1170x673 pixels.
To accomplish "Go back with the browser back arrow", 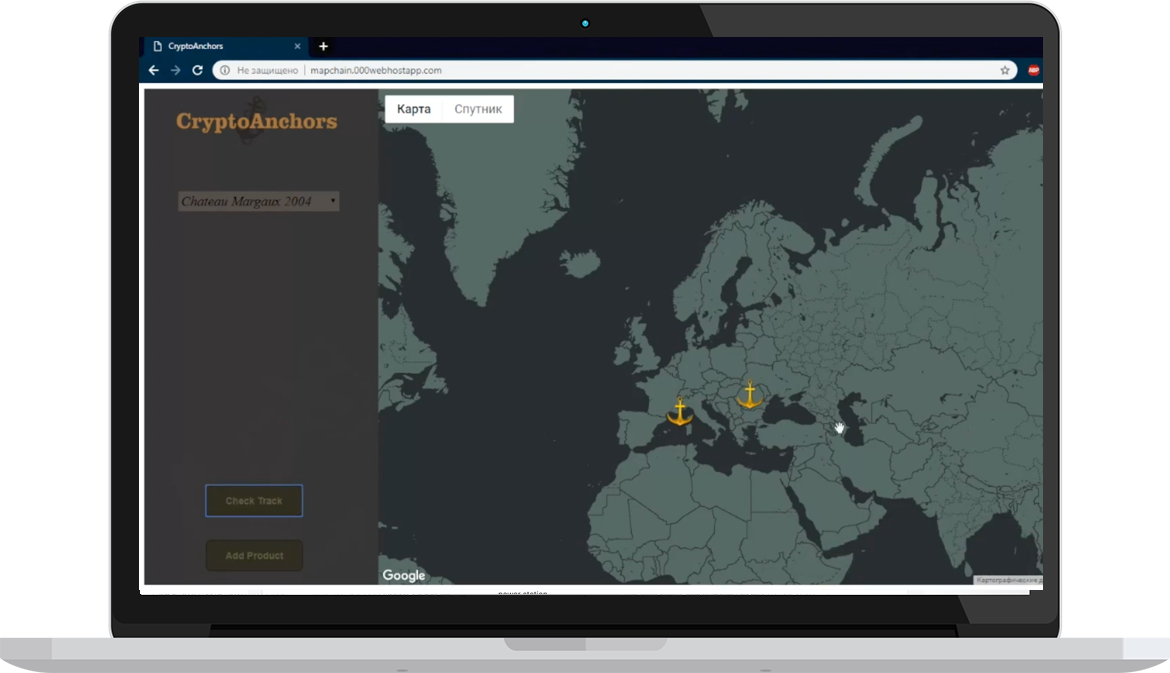I will (x=154, y=70).
